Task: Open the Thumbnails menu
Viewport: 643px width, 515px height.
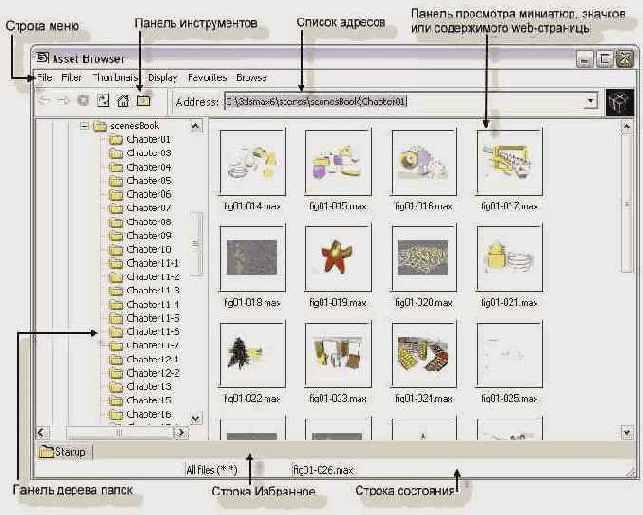Action: [115, 77]
